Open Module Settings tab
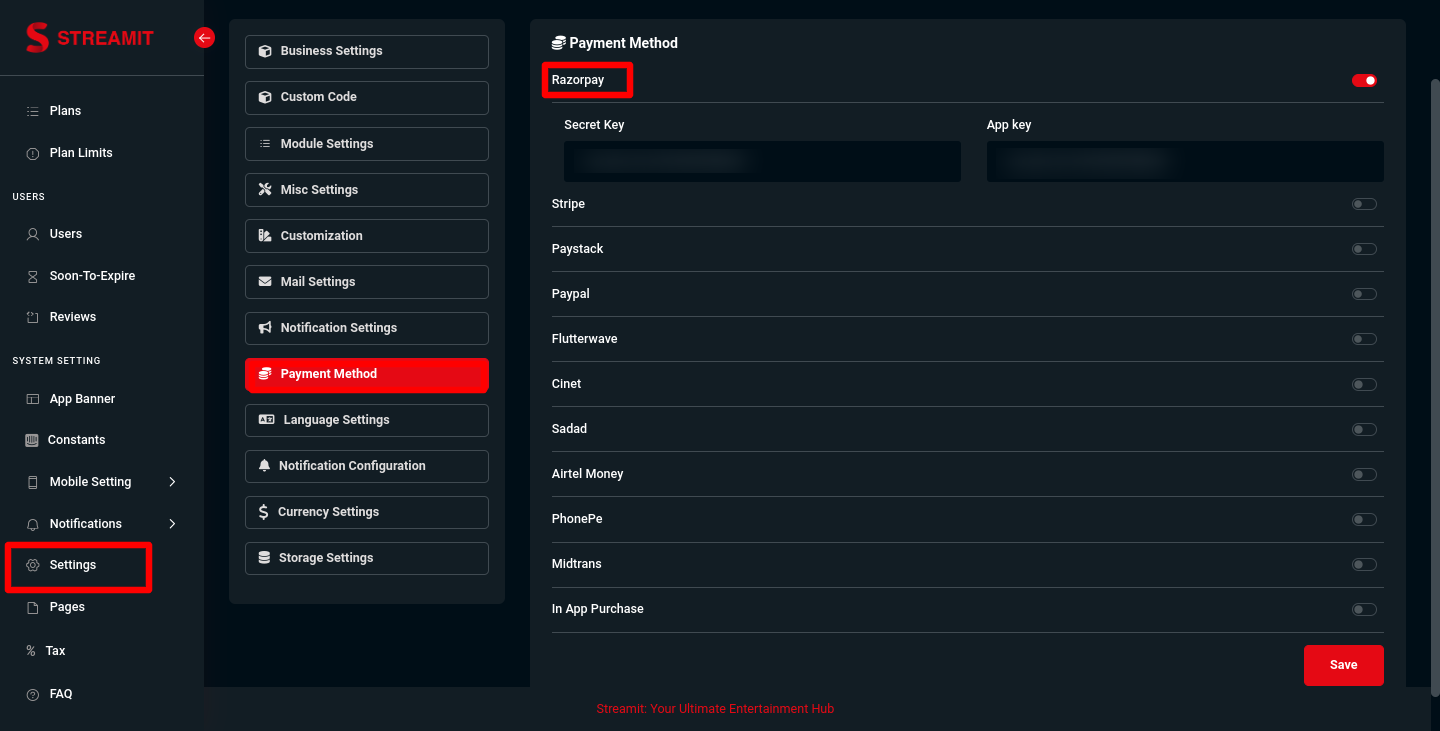This screenshot has width=1440, height=731. [x=367, y=144]
